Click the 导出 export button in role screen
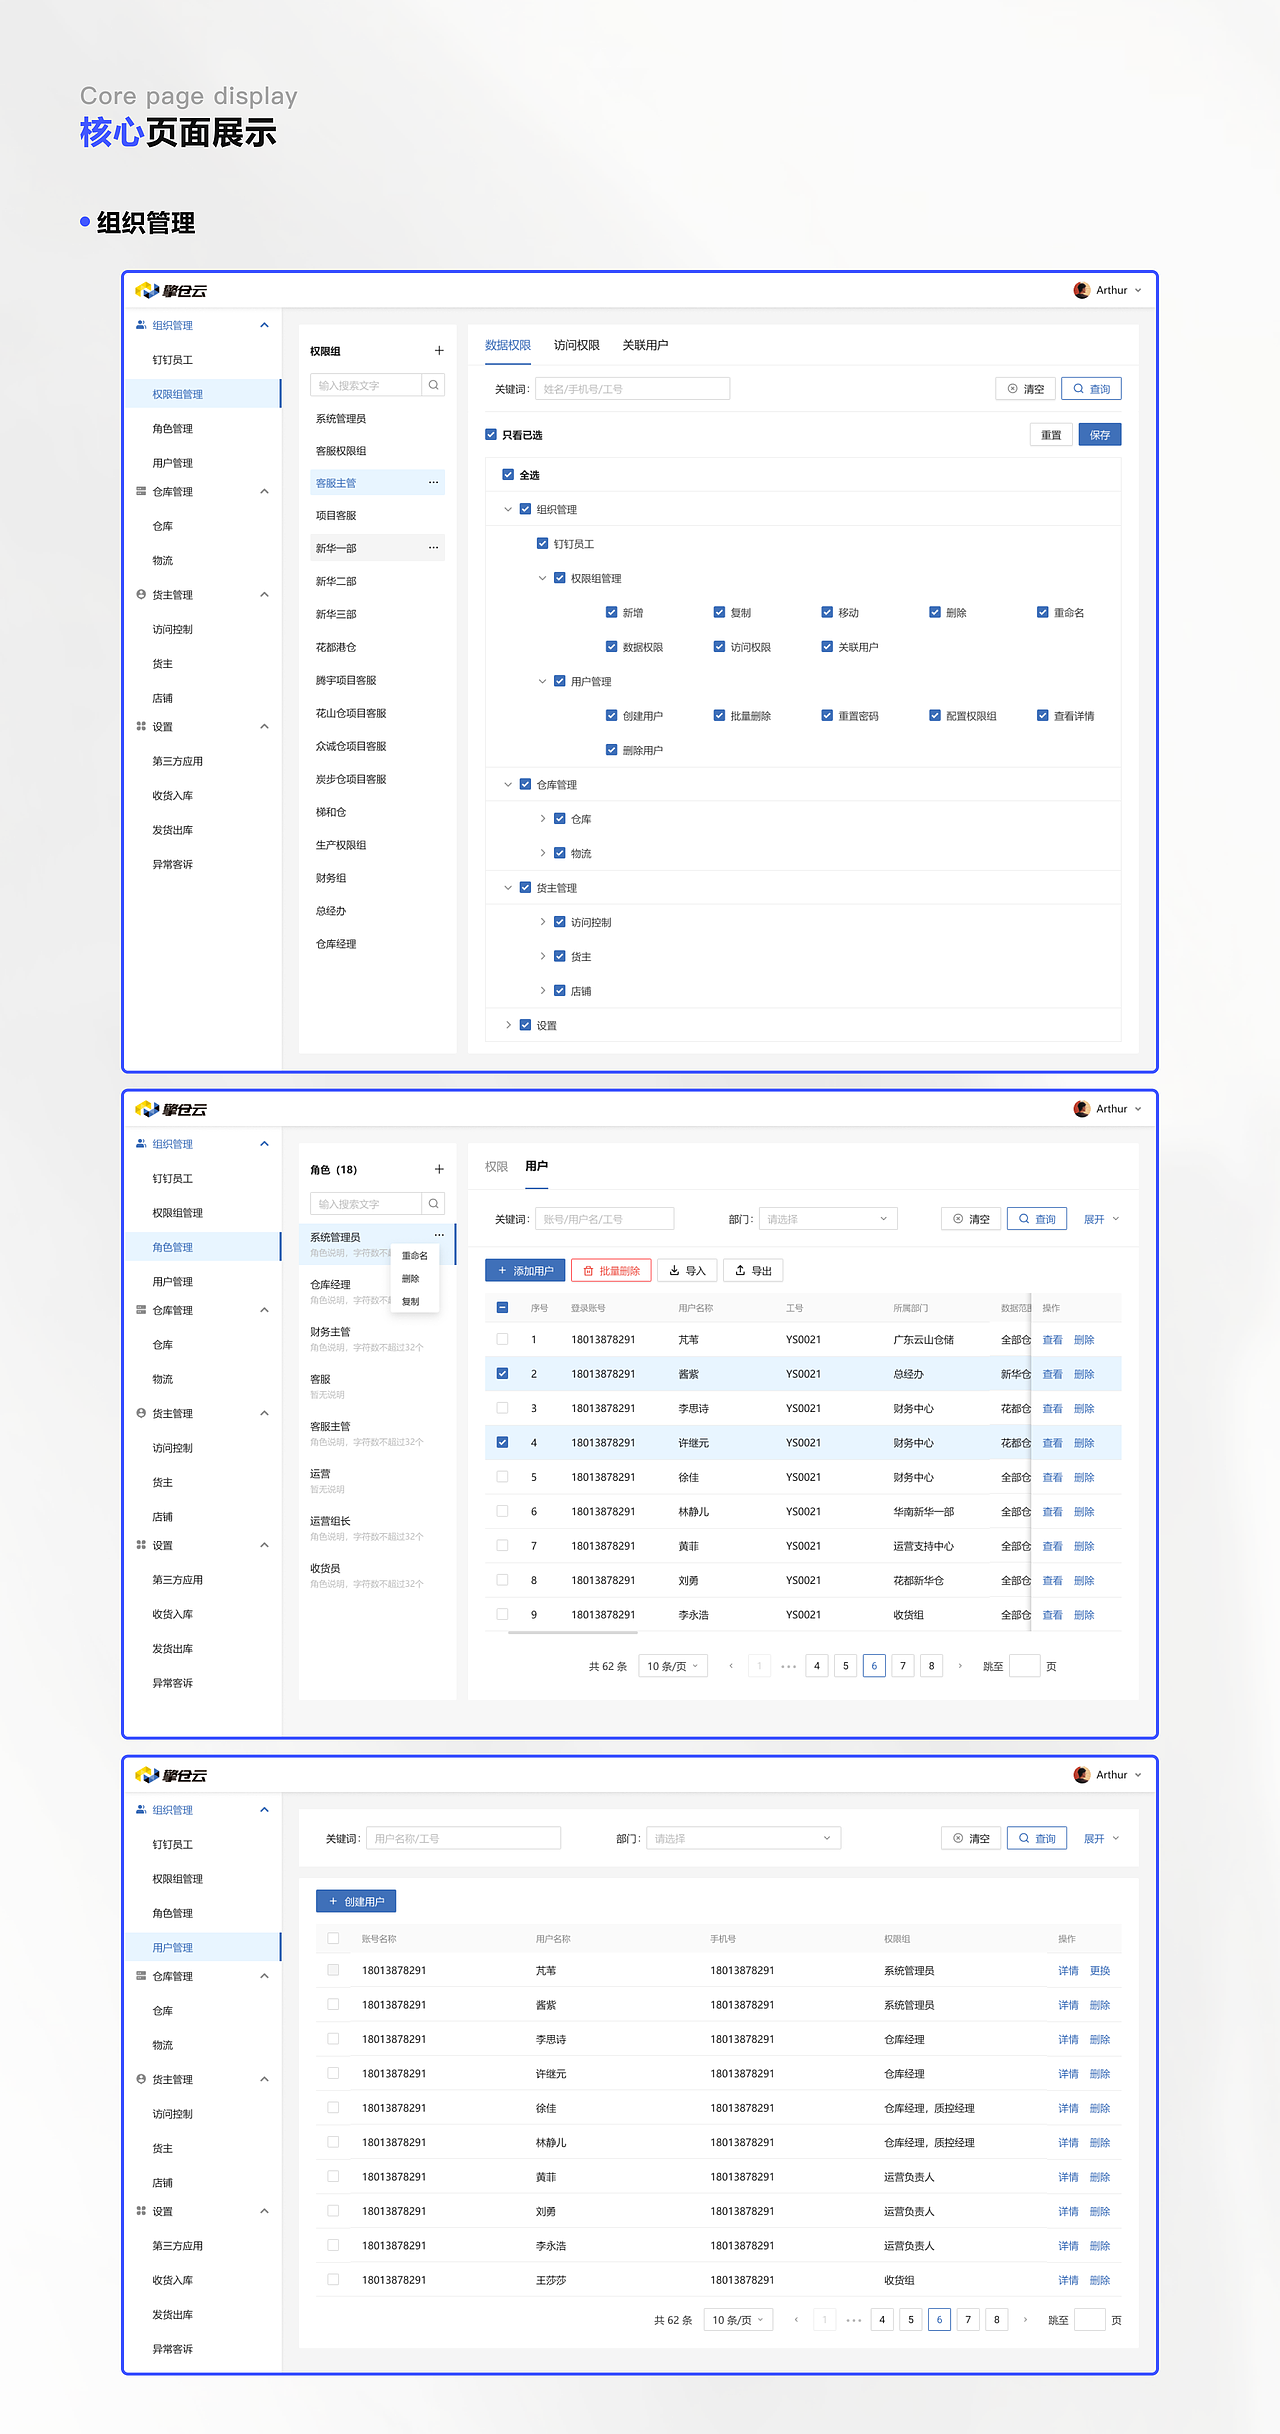 pos(753,1271)
